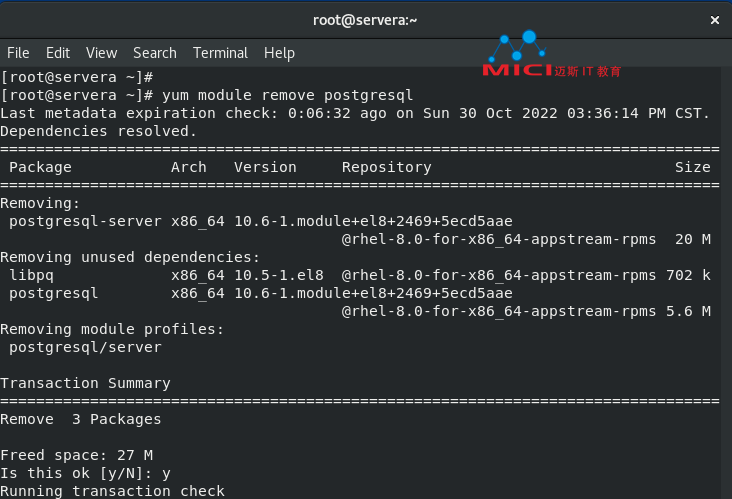The height and width of the screenshot is (499, 732).
Task: Open the View menu
Action: pyautogui.click(x=101, y=53)
